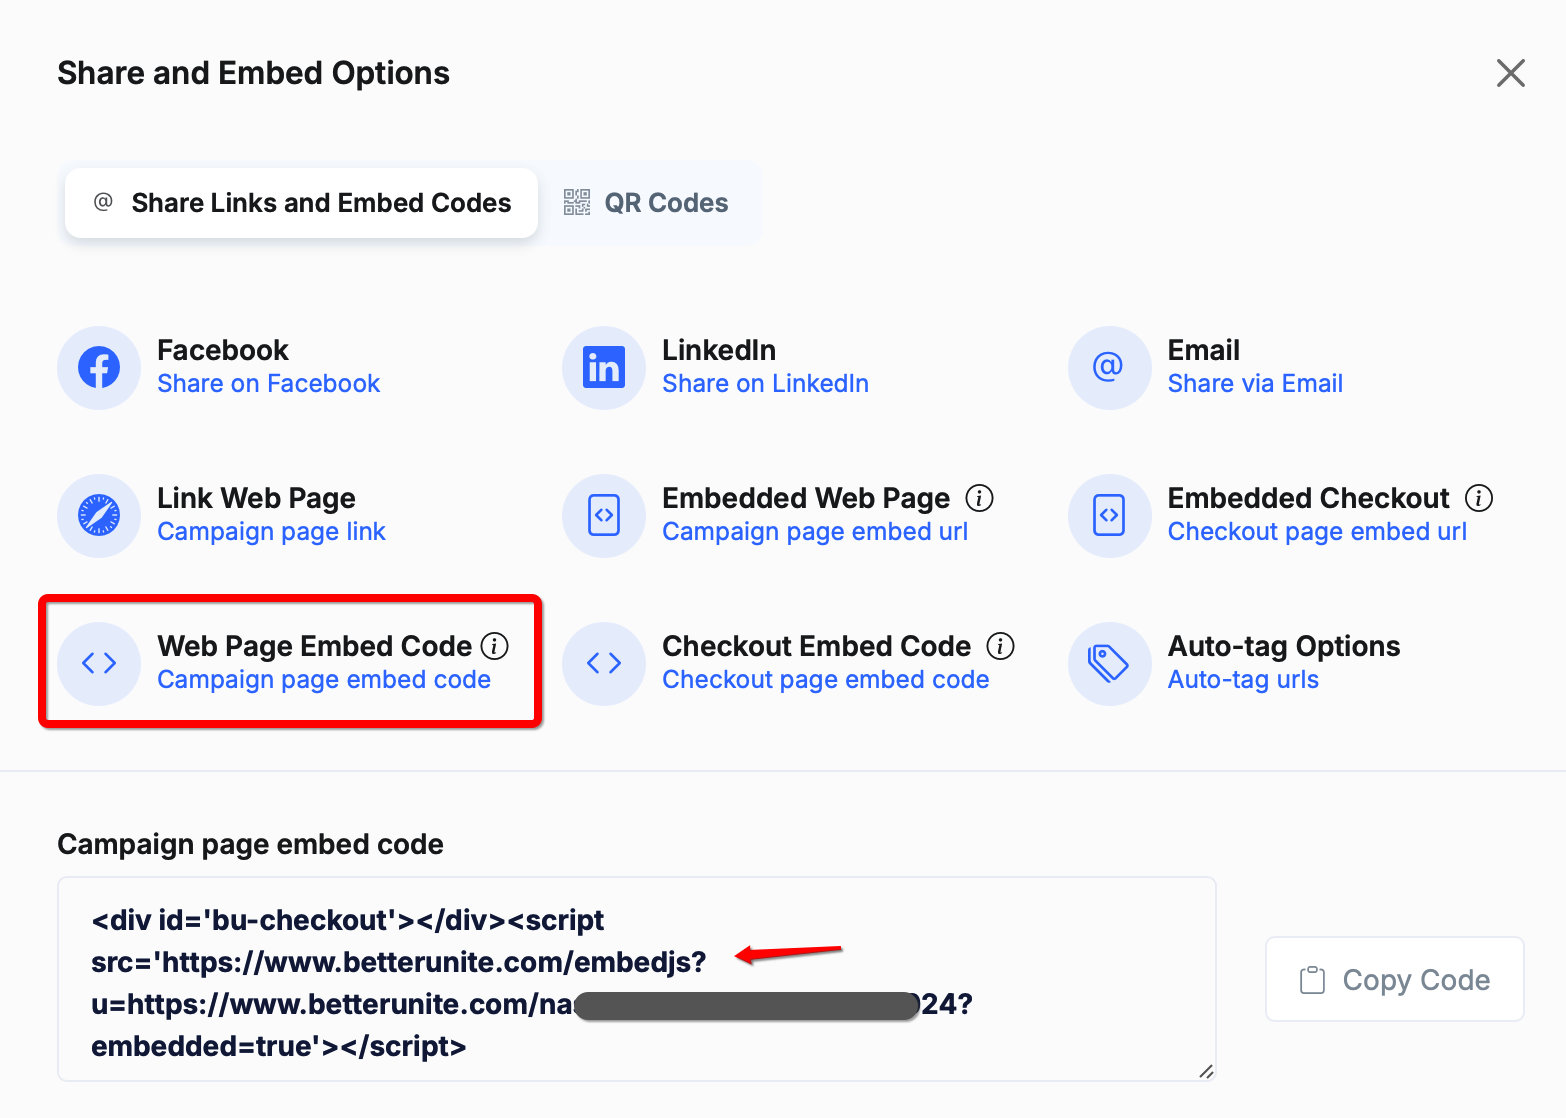Click the Checkout Embed Code brackets icon
Screen dimensions: 1566x1118
pyautogui.click(x=604, y=663)
